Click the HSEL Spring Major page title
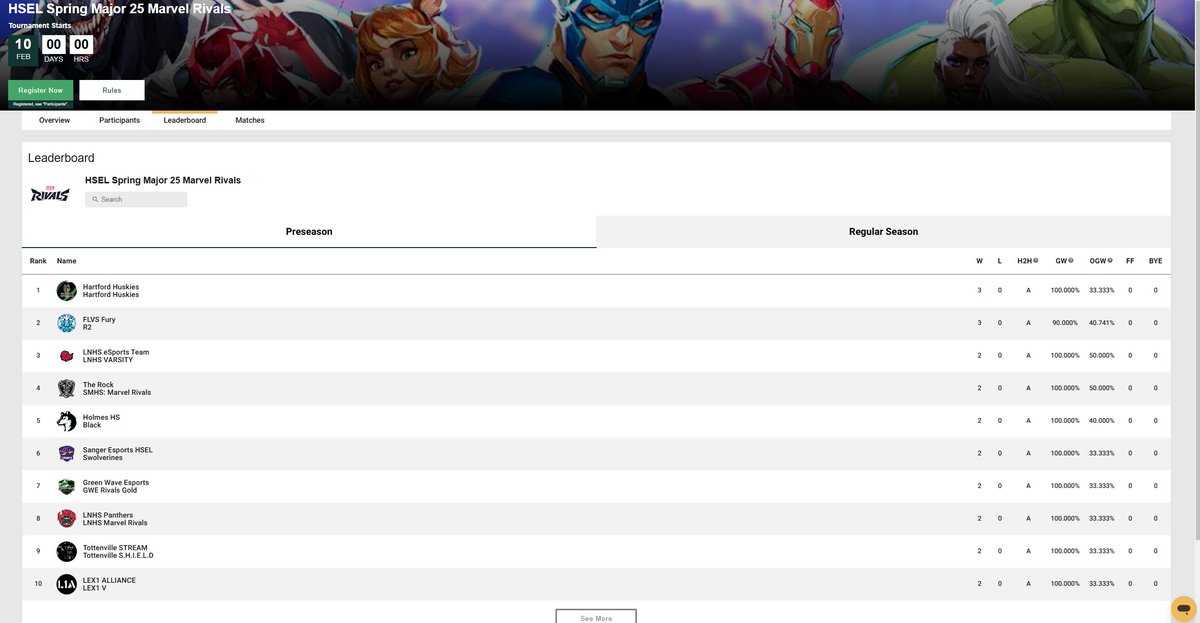 [x=119, y=9]
